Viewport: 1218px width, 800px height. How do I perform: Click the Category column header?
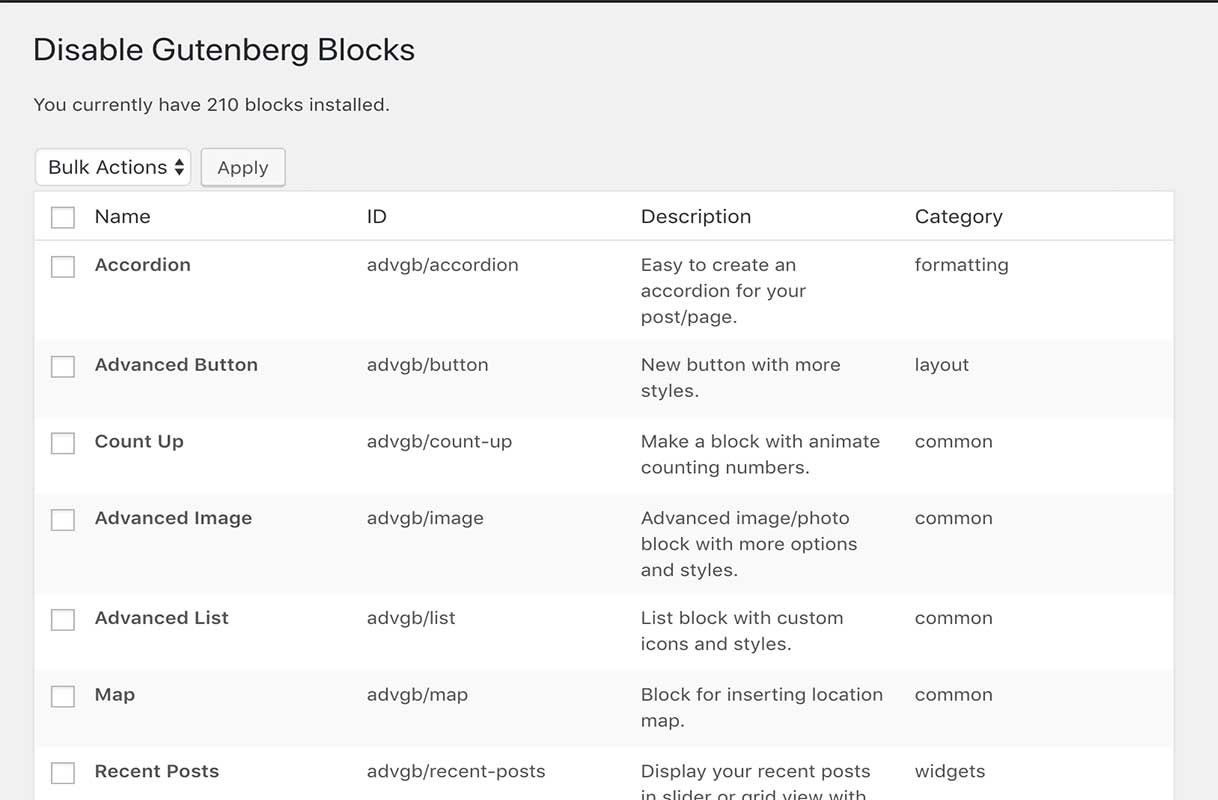pyautogui.click(x=958, y=217)
